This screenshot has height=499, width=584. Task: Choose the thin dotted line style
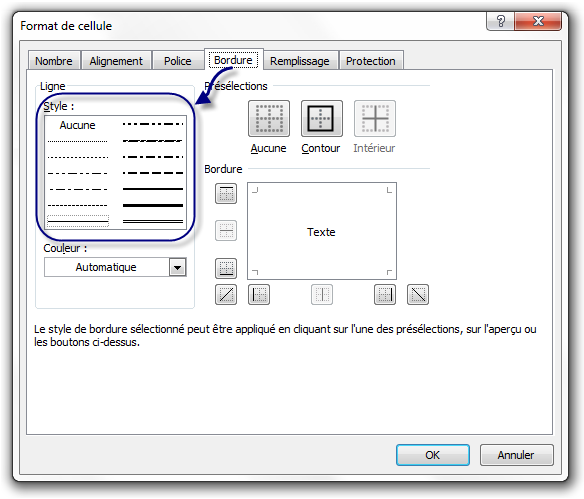[77, 158]
